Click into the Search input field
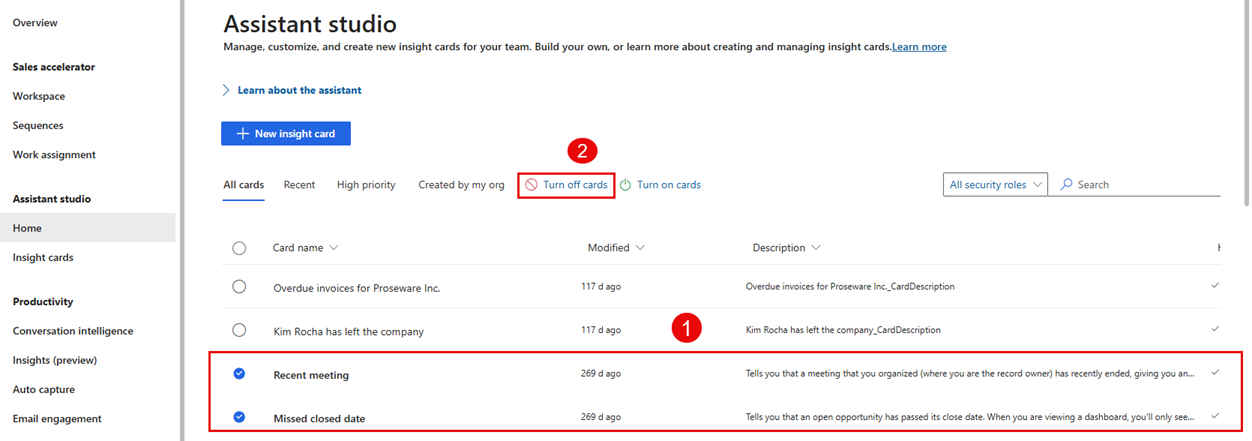1252x441 pixels. 1140,185
